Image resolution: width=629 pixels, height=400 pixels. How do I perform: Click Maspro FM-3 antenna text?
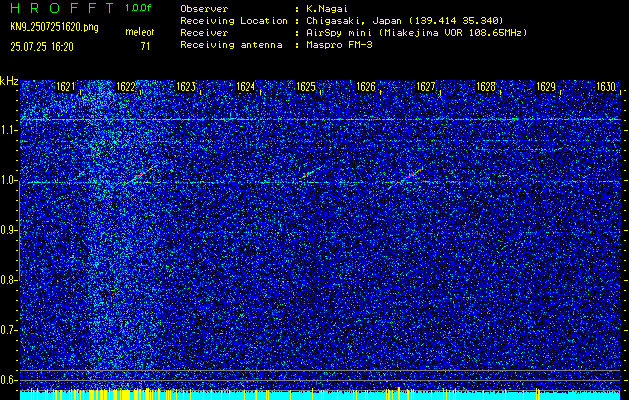pyautogui.click(x=339, y=45)
